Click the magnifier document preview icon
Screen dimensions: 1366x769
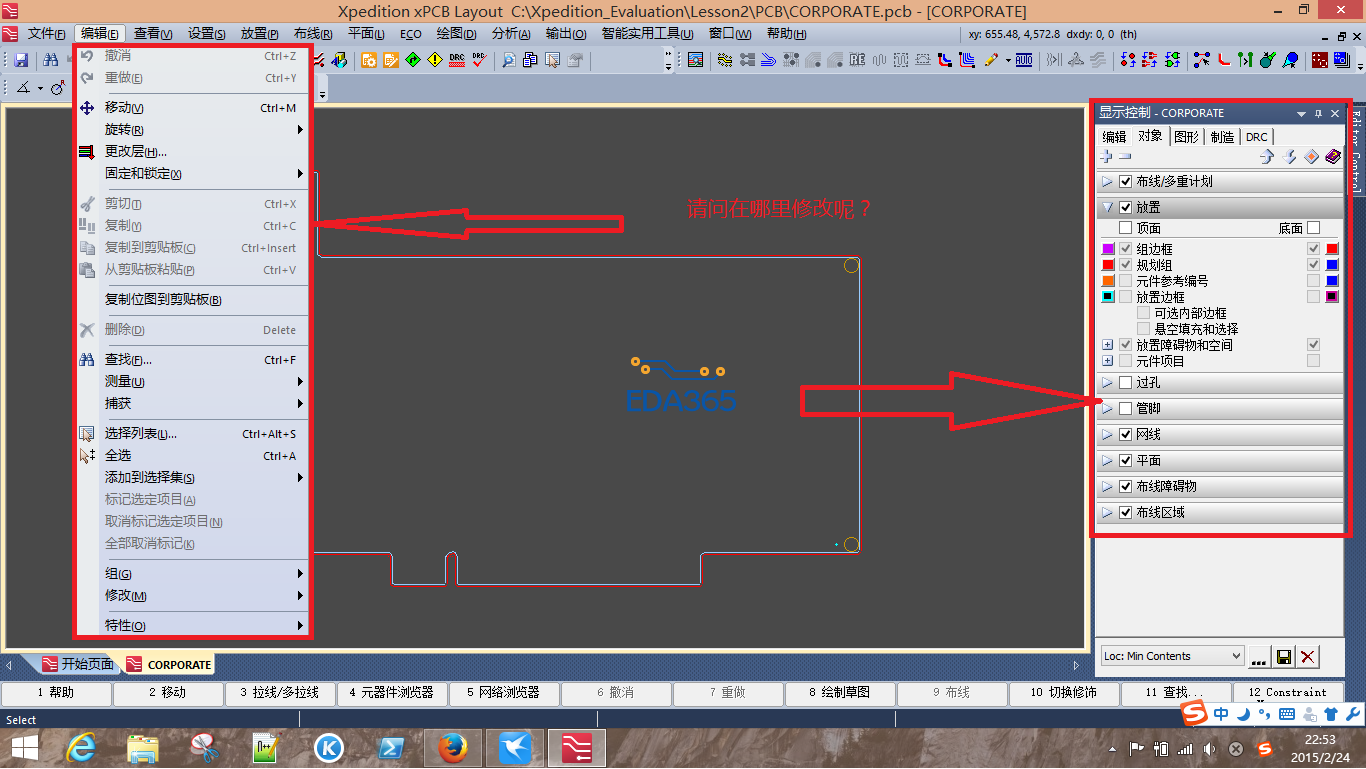pyautogui.click(x=509, y=60)
